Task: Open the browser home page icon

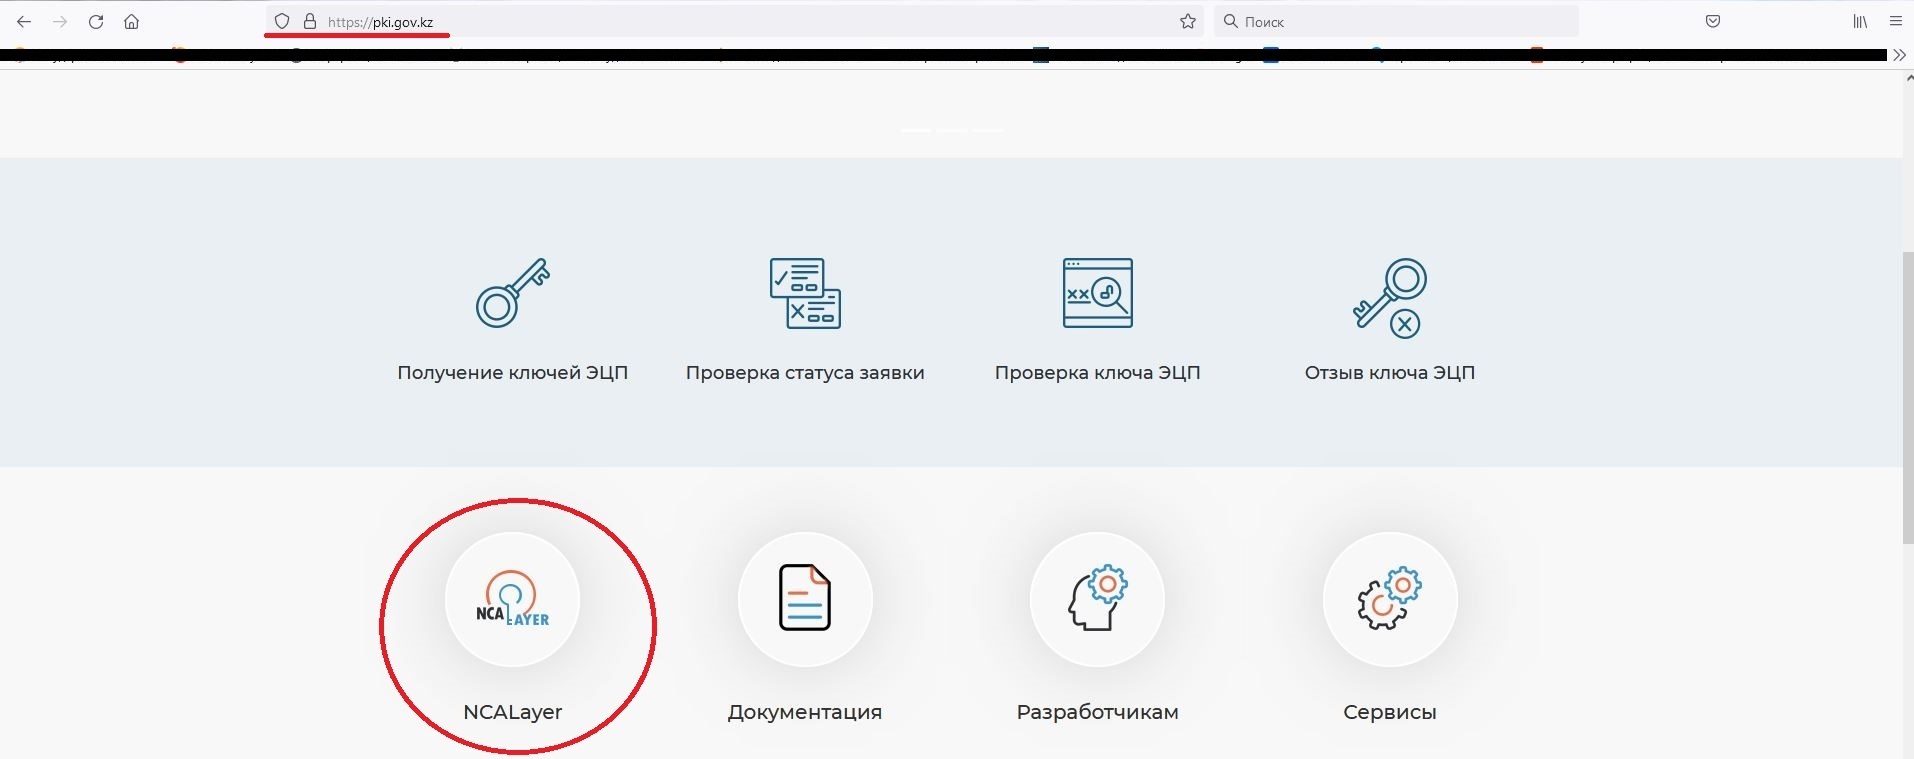Action: [131, 21]
